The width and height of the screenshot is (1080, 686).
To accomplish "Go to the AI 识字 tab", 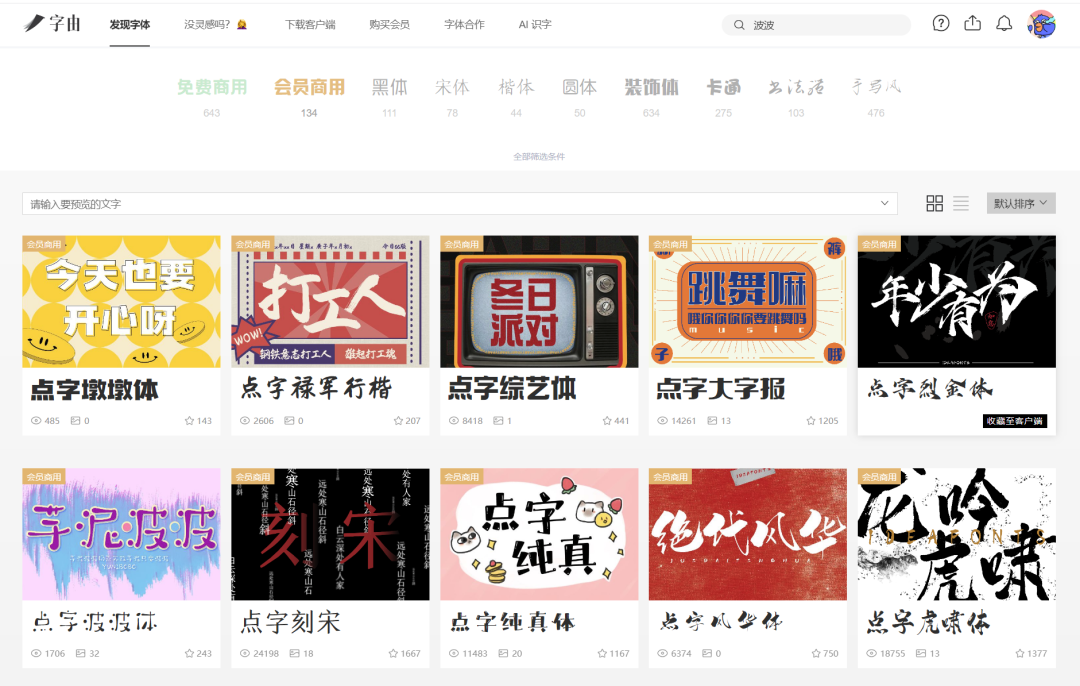I will (535, 25).
